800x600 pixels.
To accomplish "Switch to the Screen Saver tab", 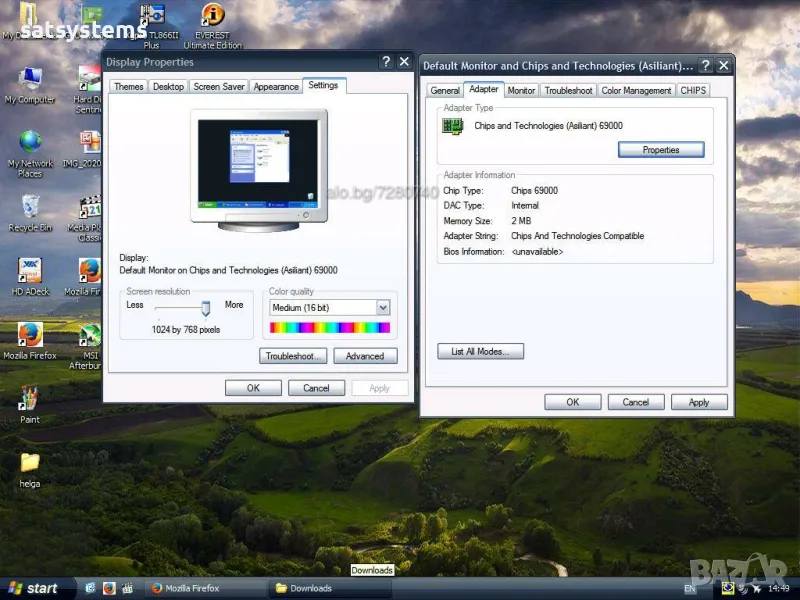I will tap(219, 87).
